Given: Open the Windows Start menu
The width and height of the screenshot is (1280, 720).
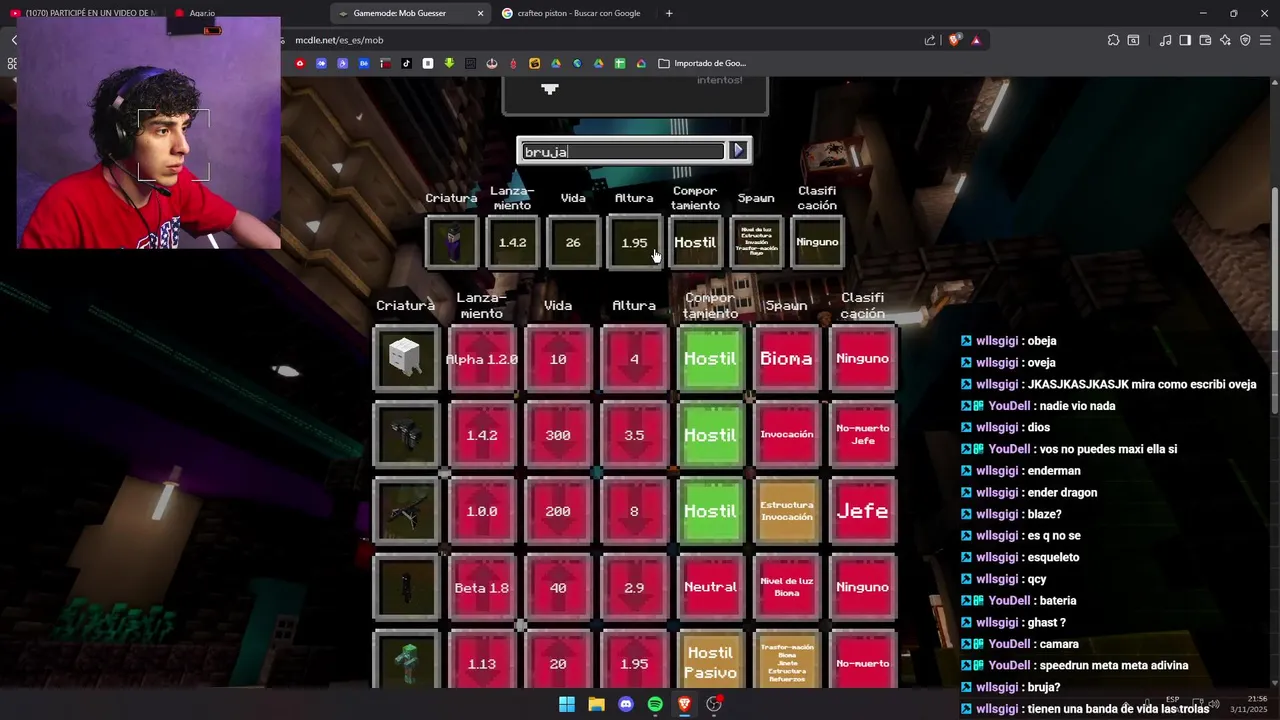Looking at the screenshot, I should pos(567,704).
